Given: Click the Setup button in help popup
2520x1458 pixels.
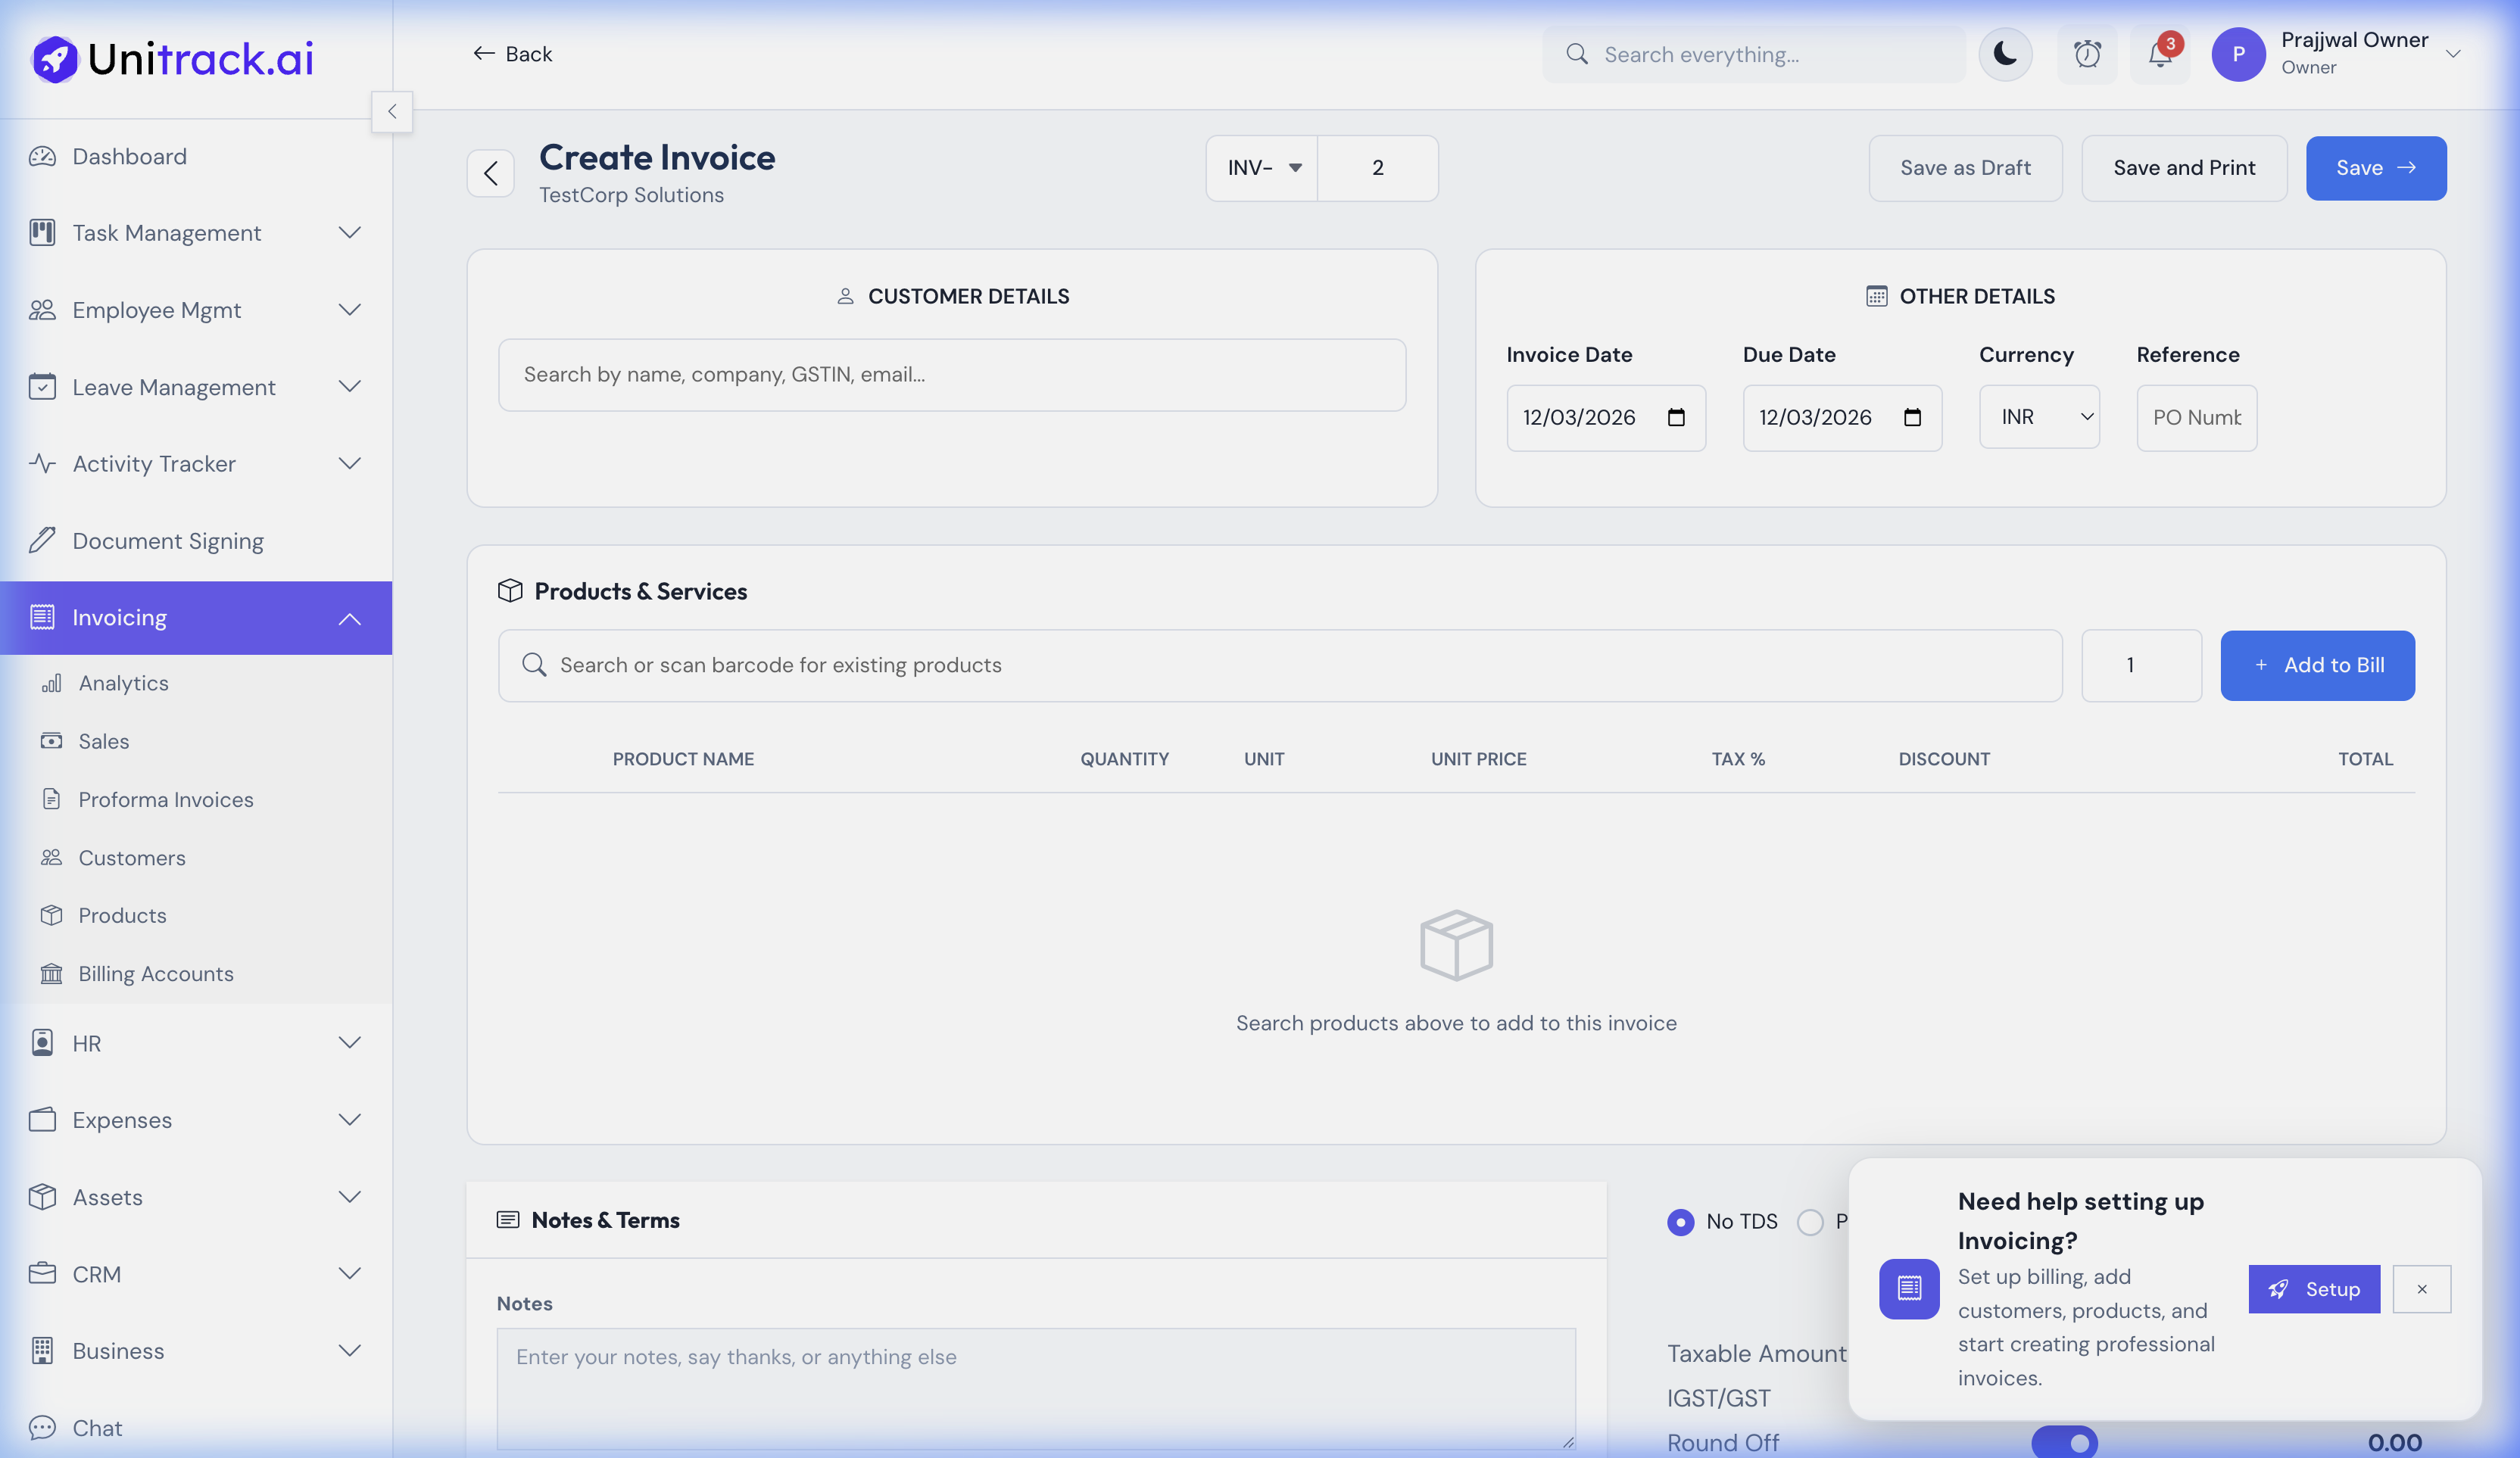Looking at the screenshot, I should coord(2313,1289).
